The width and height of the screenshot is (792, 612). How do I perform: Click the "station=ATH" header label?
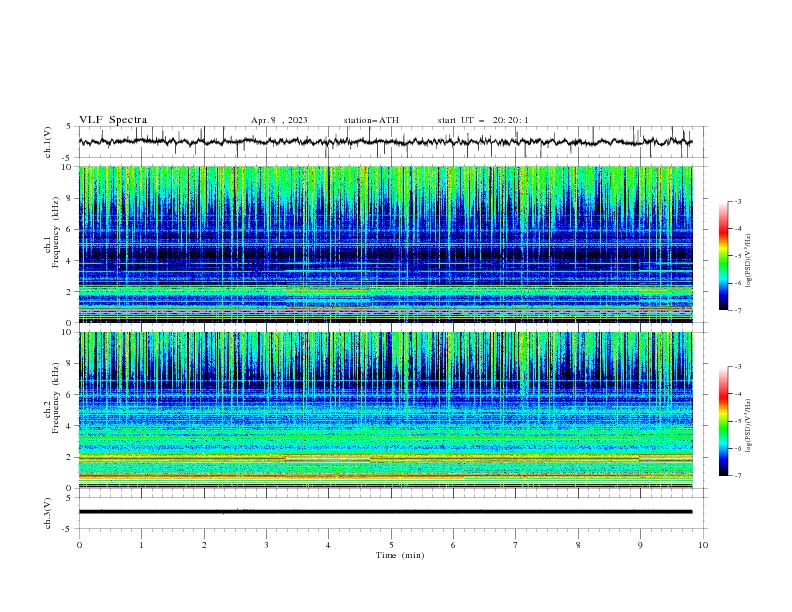click(371, 120)
